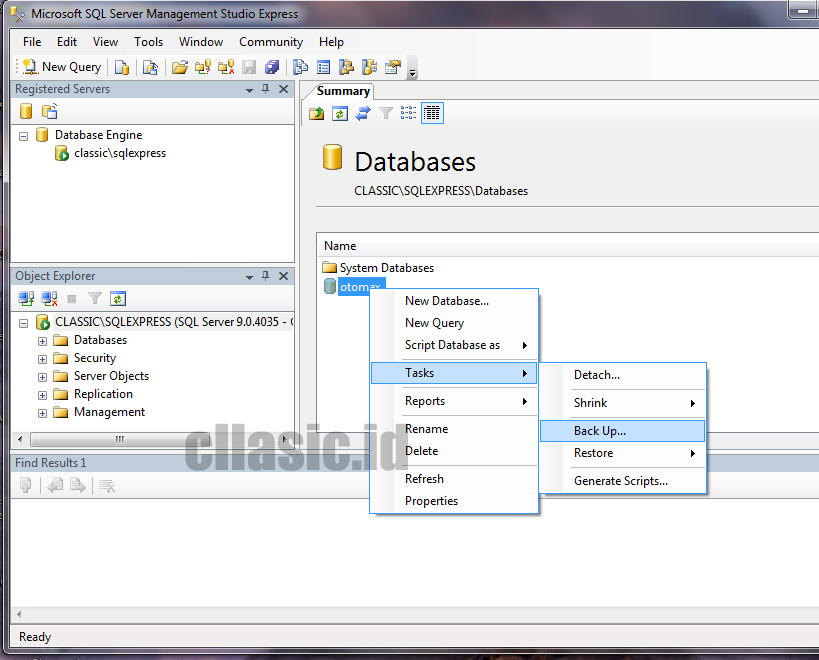
Task: Collapse the Database Engine node
Action: pyautogui.click(x=24, y=136)
